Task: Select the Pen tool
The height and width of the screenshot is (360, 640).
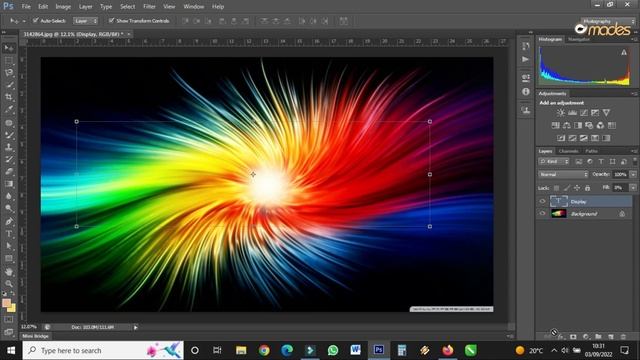Action: [x=9, y=222]
